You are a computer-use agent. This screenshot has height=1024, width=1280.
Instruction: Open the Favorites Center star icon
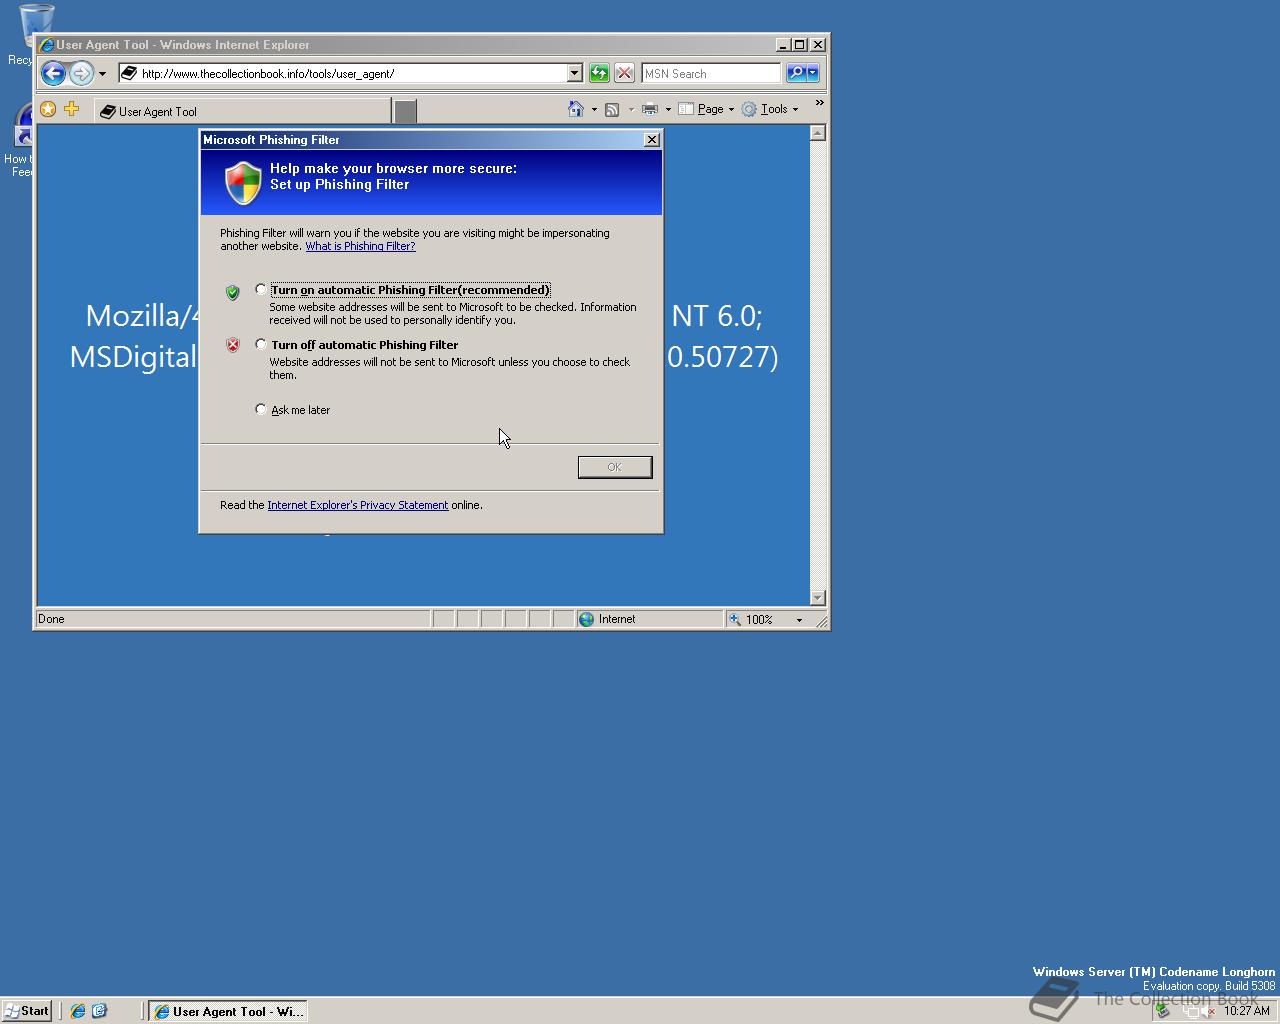tap(48, 109)
